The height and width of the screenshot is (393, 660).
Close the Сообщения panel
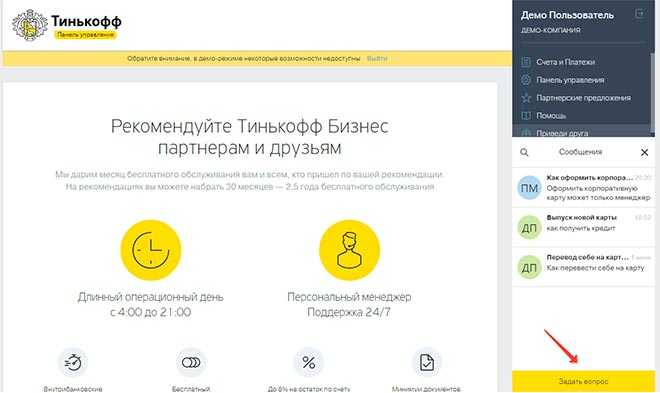[x=644, y=152]
